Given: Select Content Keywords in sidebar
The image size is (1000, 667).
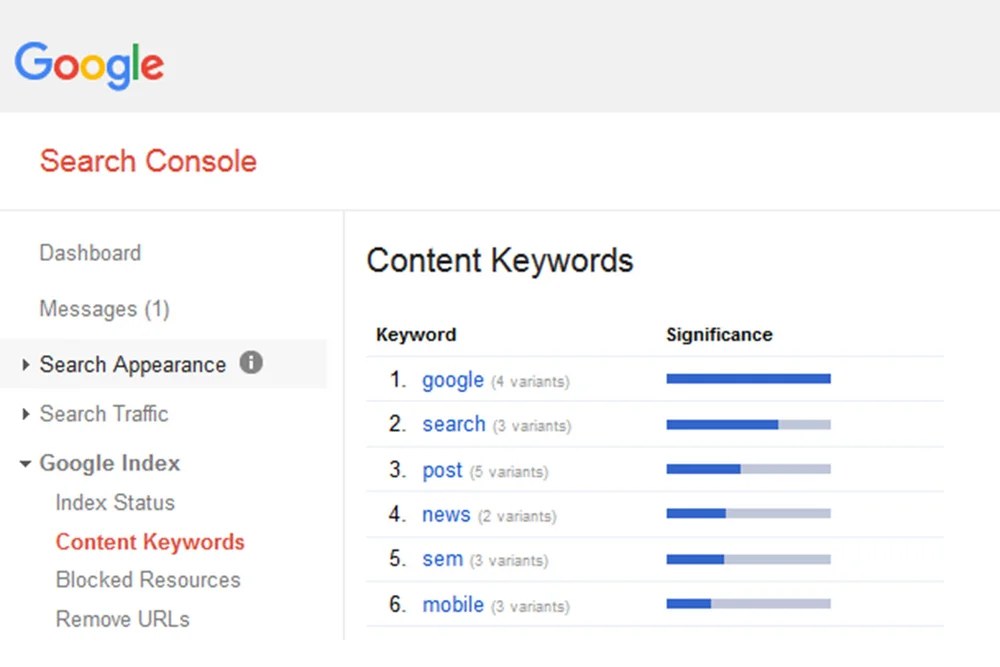Looking at the screenshot, I should point(150,542).
